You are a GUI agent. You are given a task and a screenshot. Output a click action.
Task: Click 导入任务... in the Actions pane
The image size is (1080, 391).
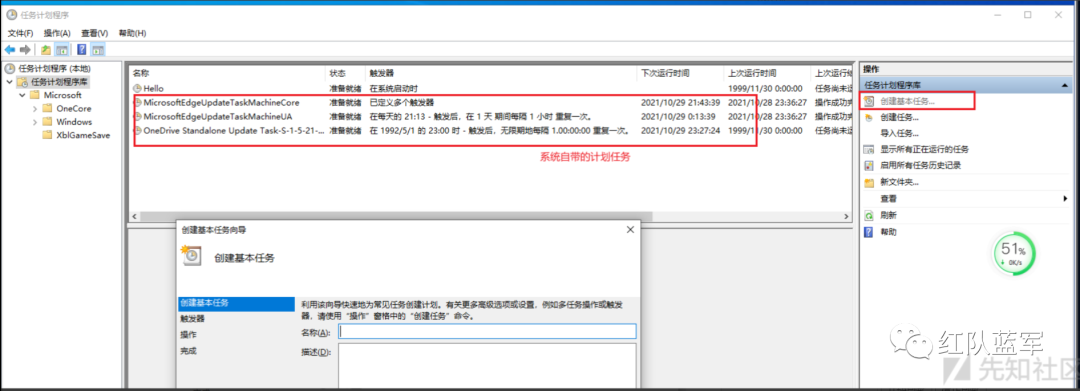click(900, 133)
